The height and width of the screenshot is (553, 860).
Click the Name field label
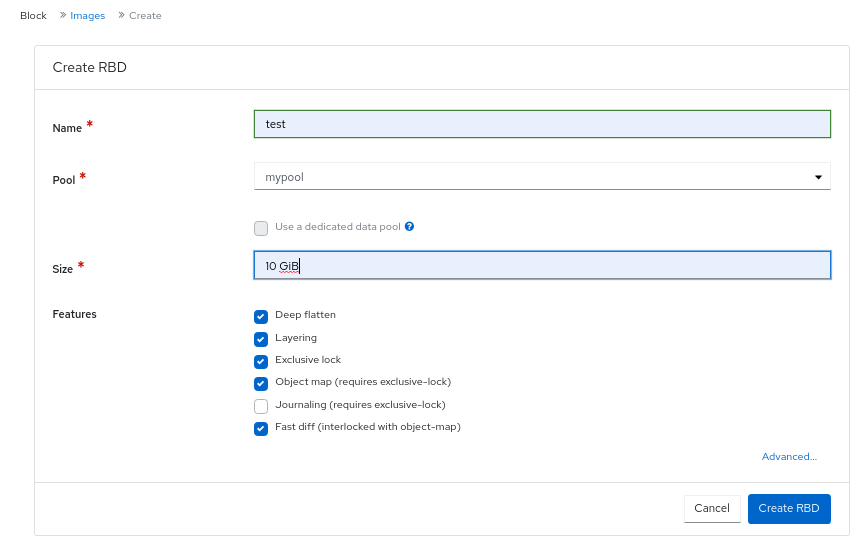67,128
